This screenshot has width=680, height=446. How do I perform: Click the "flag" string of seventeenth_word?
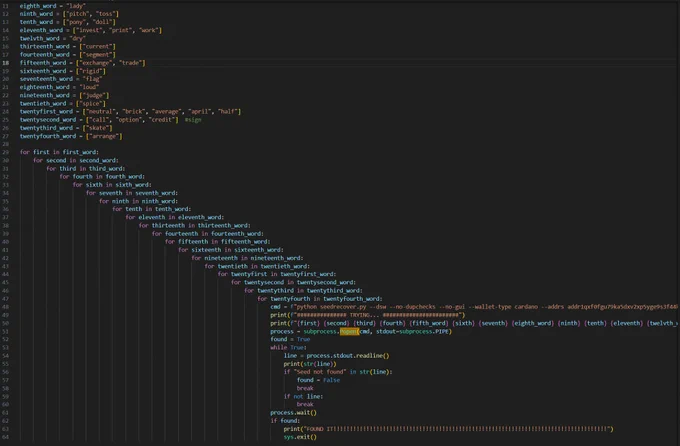pos(91,79)
